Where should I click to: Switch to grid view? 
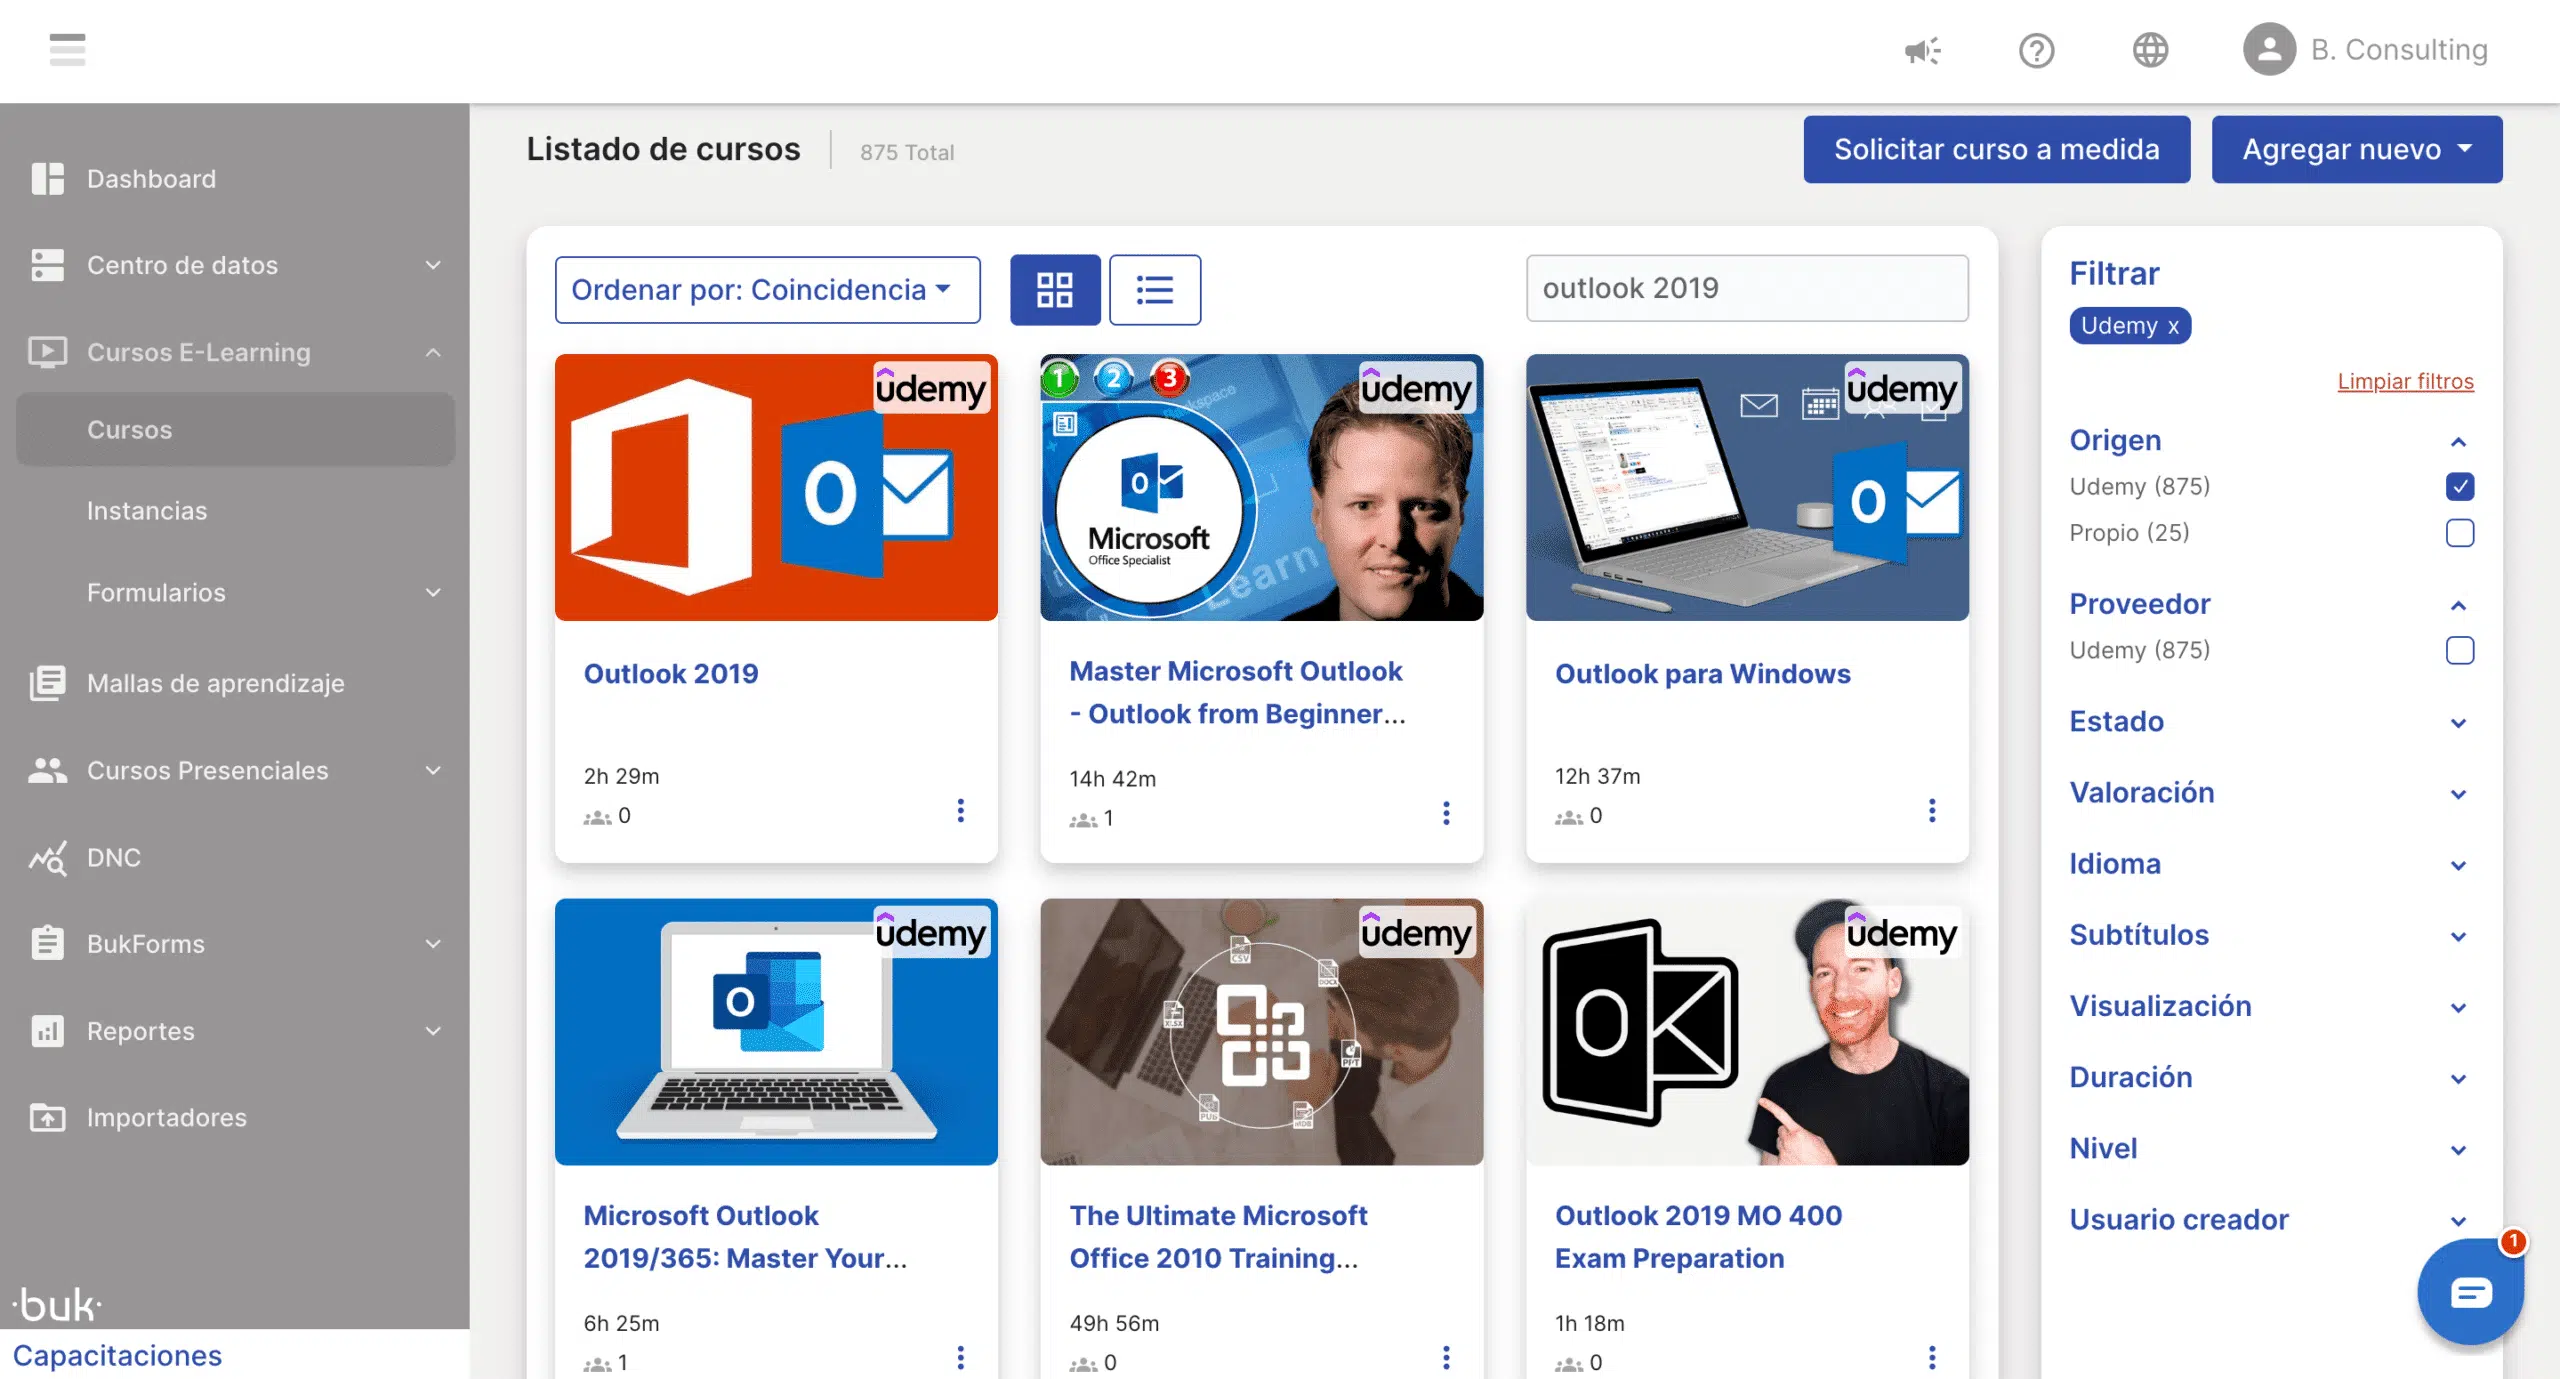tap(1055, 290)
